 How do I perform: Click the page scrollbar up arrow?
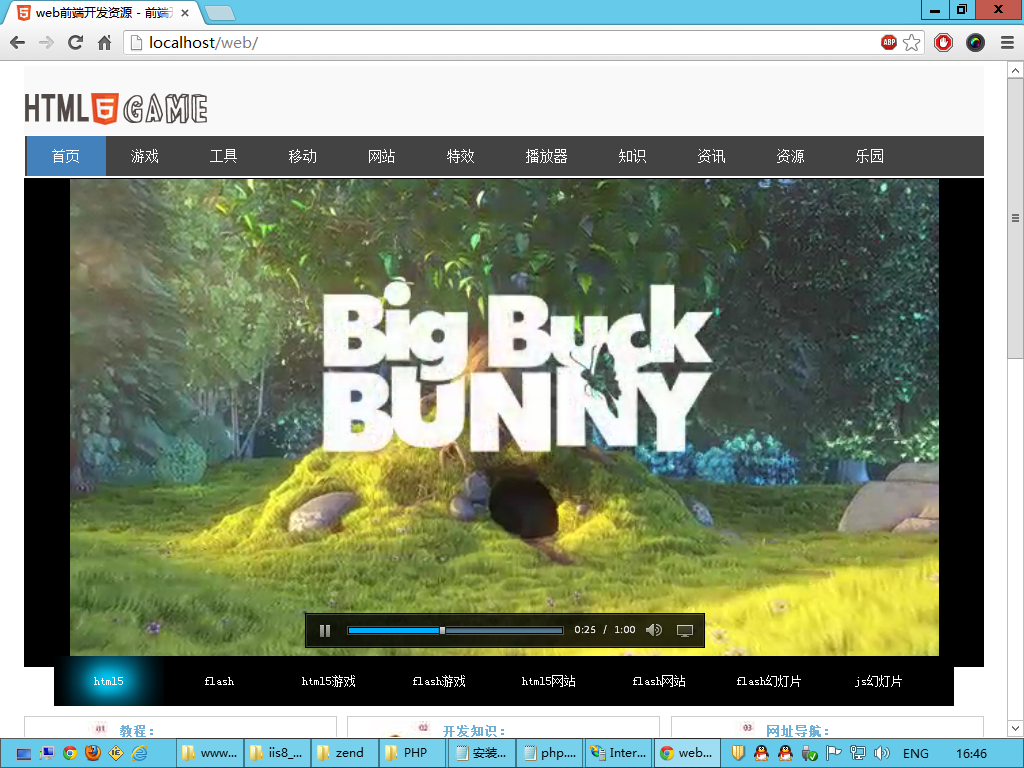click(1015, 70)
